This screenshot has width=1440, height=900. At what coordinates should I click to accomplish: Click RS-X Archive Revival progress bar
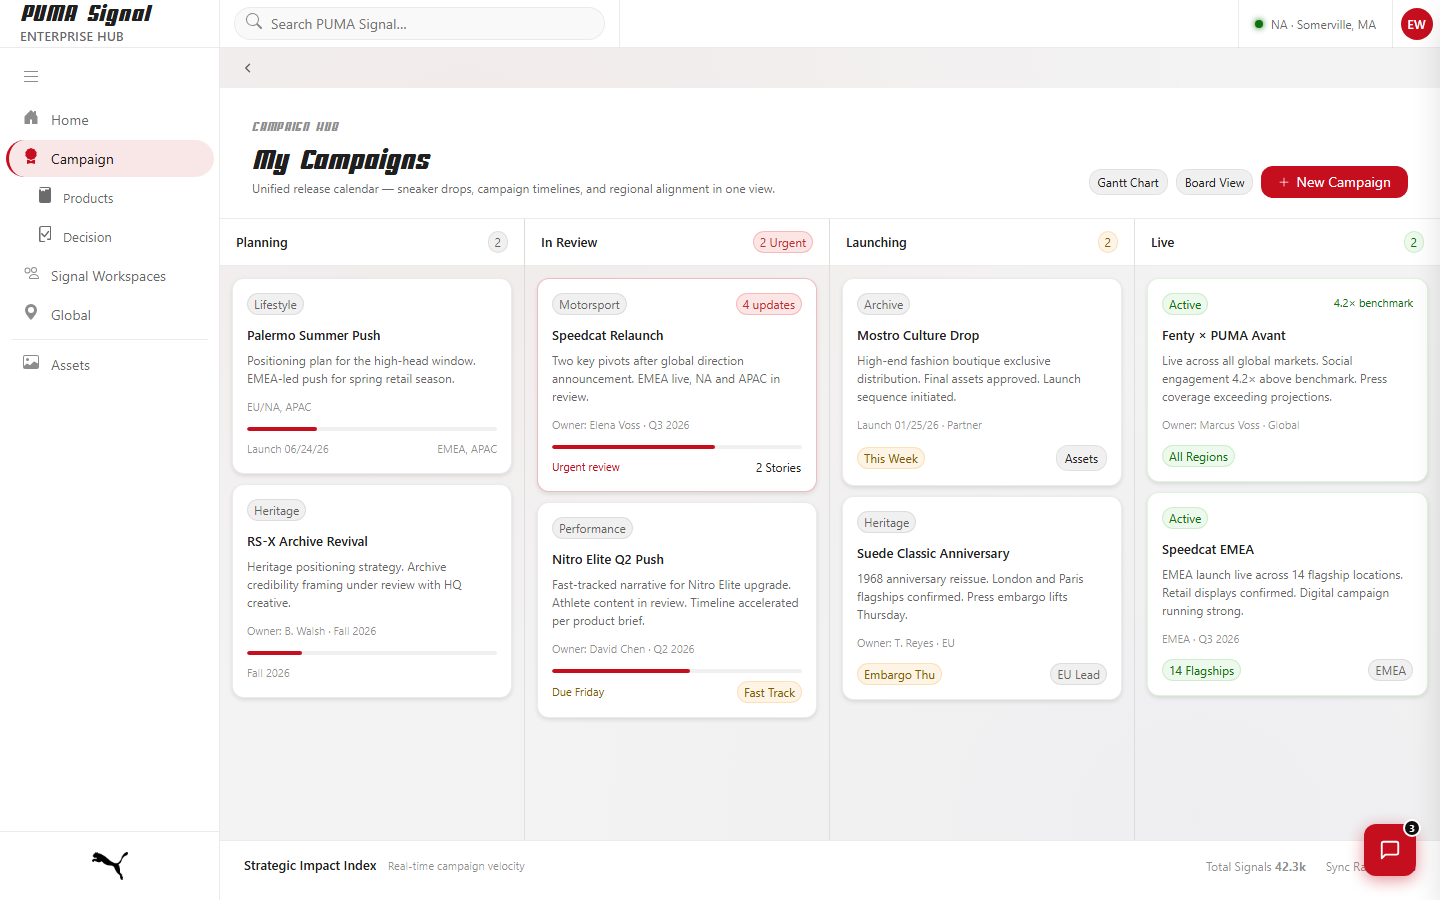point(372,653)
